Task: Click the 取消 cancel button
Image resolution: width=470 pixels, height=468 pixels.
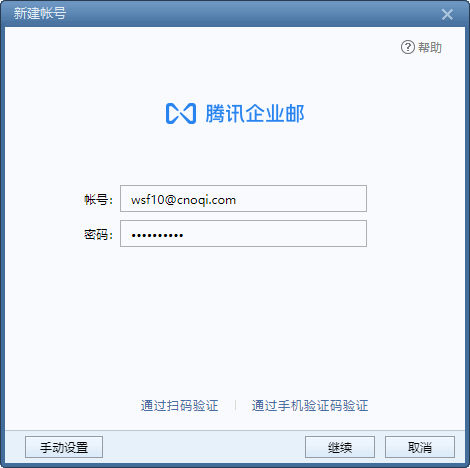Action: pos(420,447)
